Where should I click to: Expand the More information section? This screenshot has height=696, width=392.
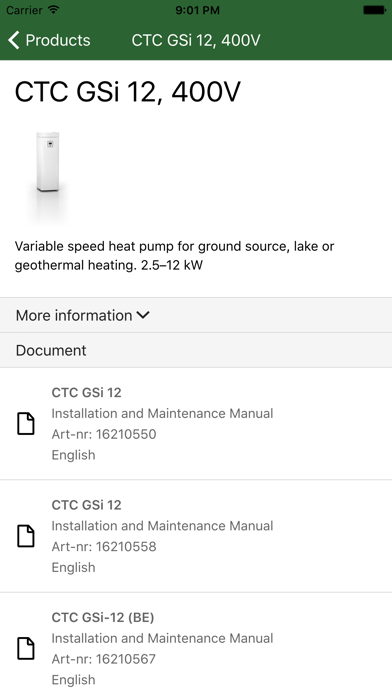click(196, 315)
